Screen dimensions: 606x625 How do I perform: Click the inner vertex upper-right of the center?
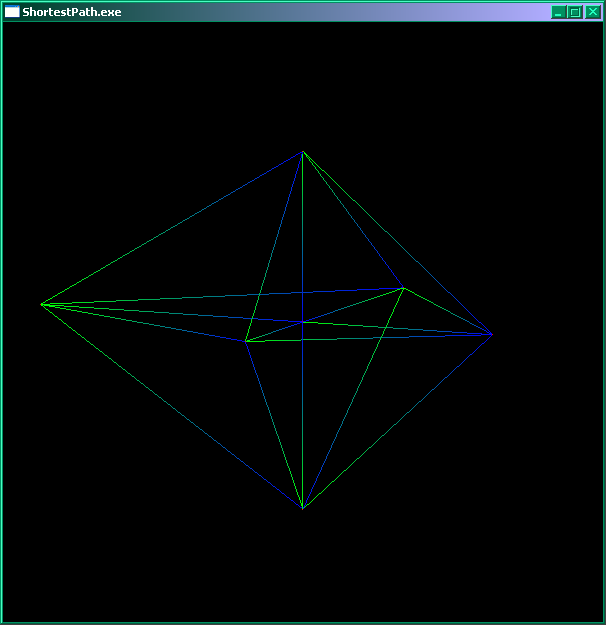click(x=403, y=288)
